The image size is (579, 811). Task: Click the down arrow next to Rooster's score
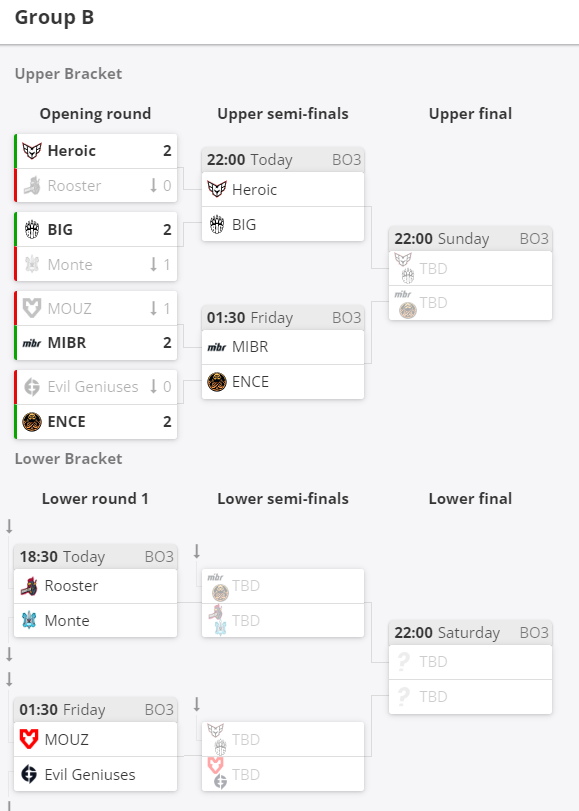pos(153,186)
